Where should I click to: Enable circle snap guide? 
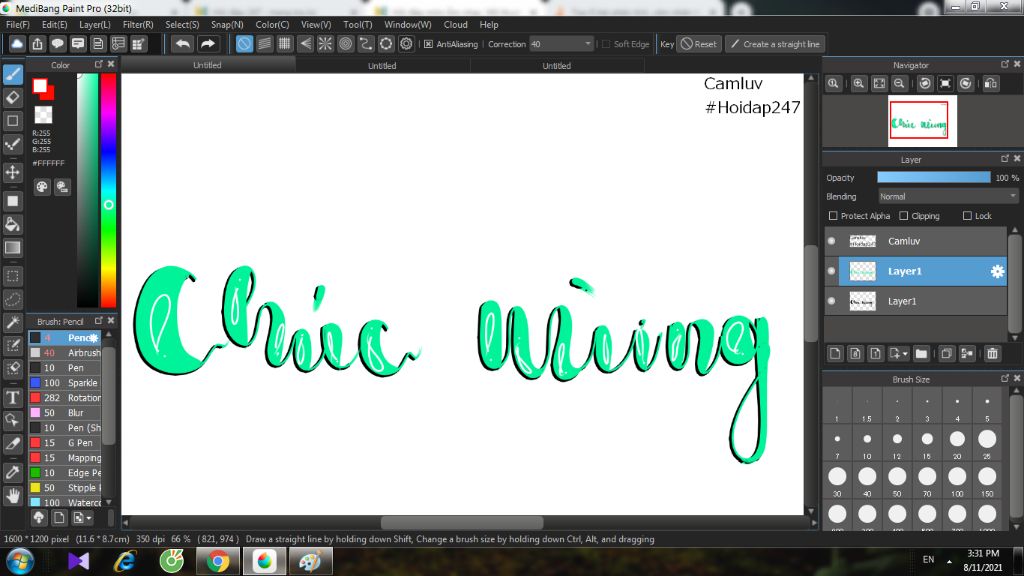click(x=345, y=44)
